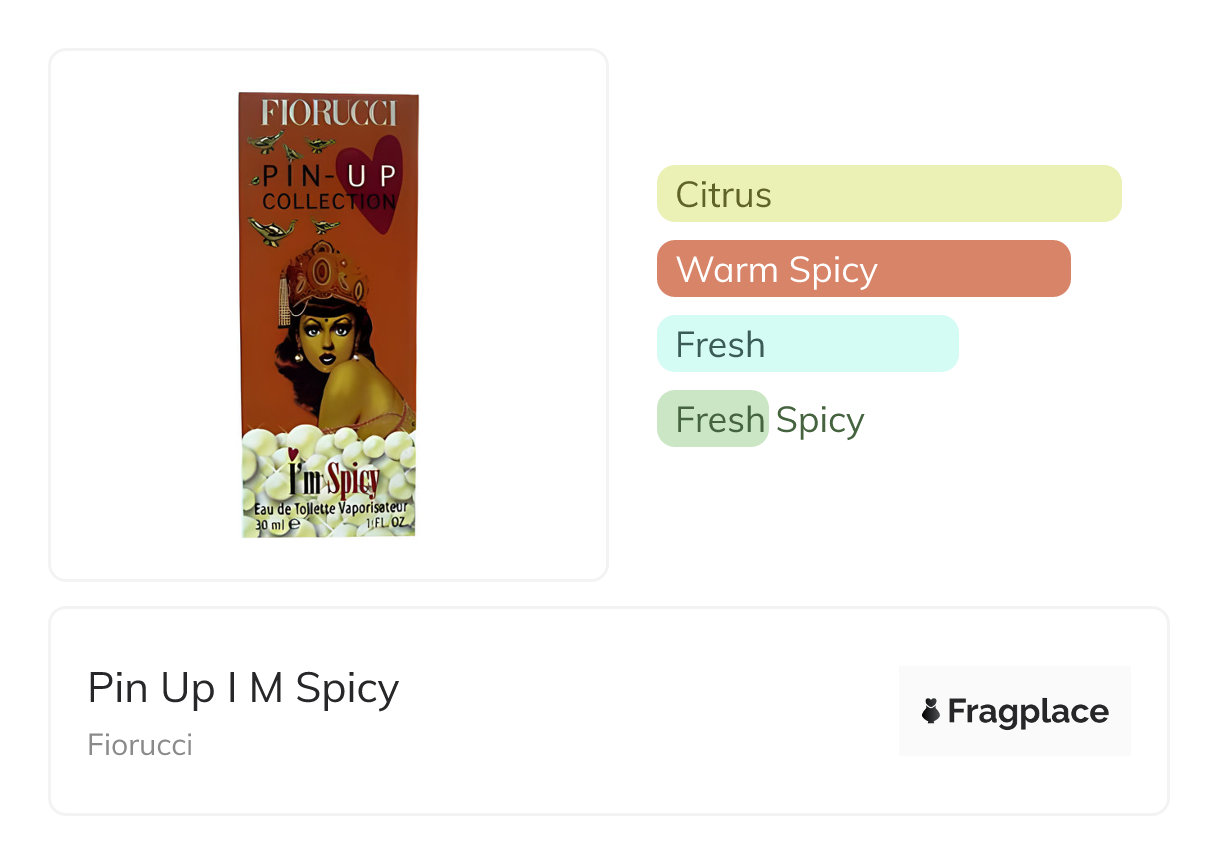Click the FIORUCCI logo on the perfume box
The height and width of the screenshot is (864, 1218).
[x=328, y=113]
